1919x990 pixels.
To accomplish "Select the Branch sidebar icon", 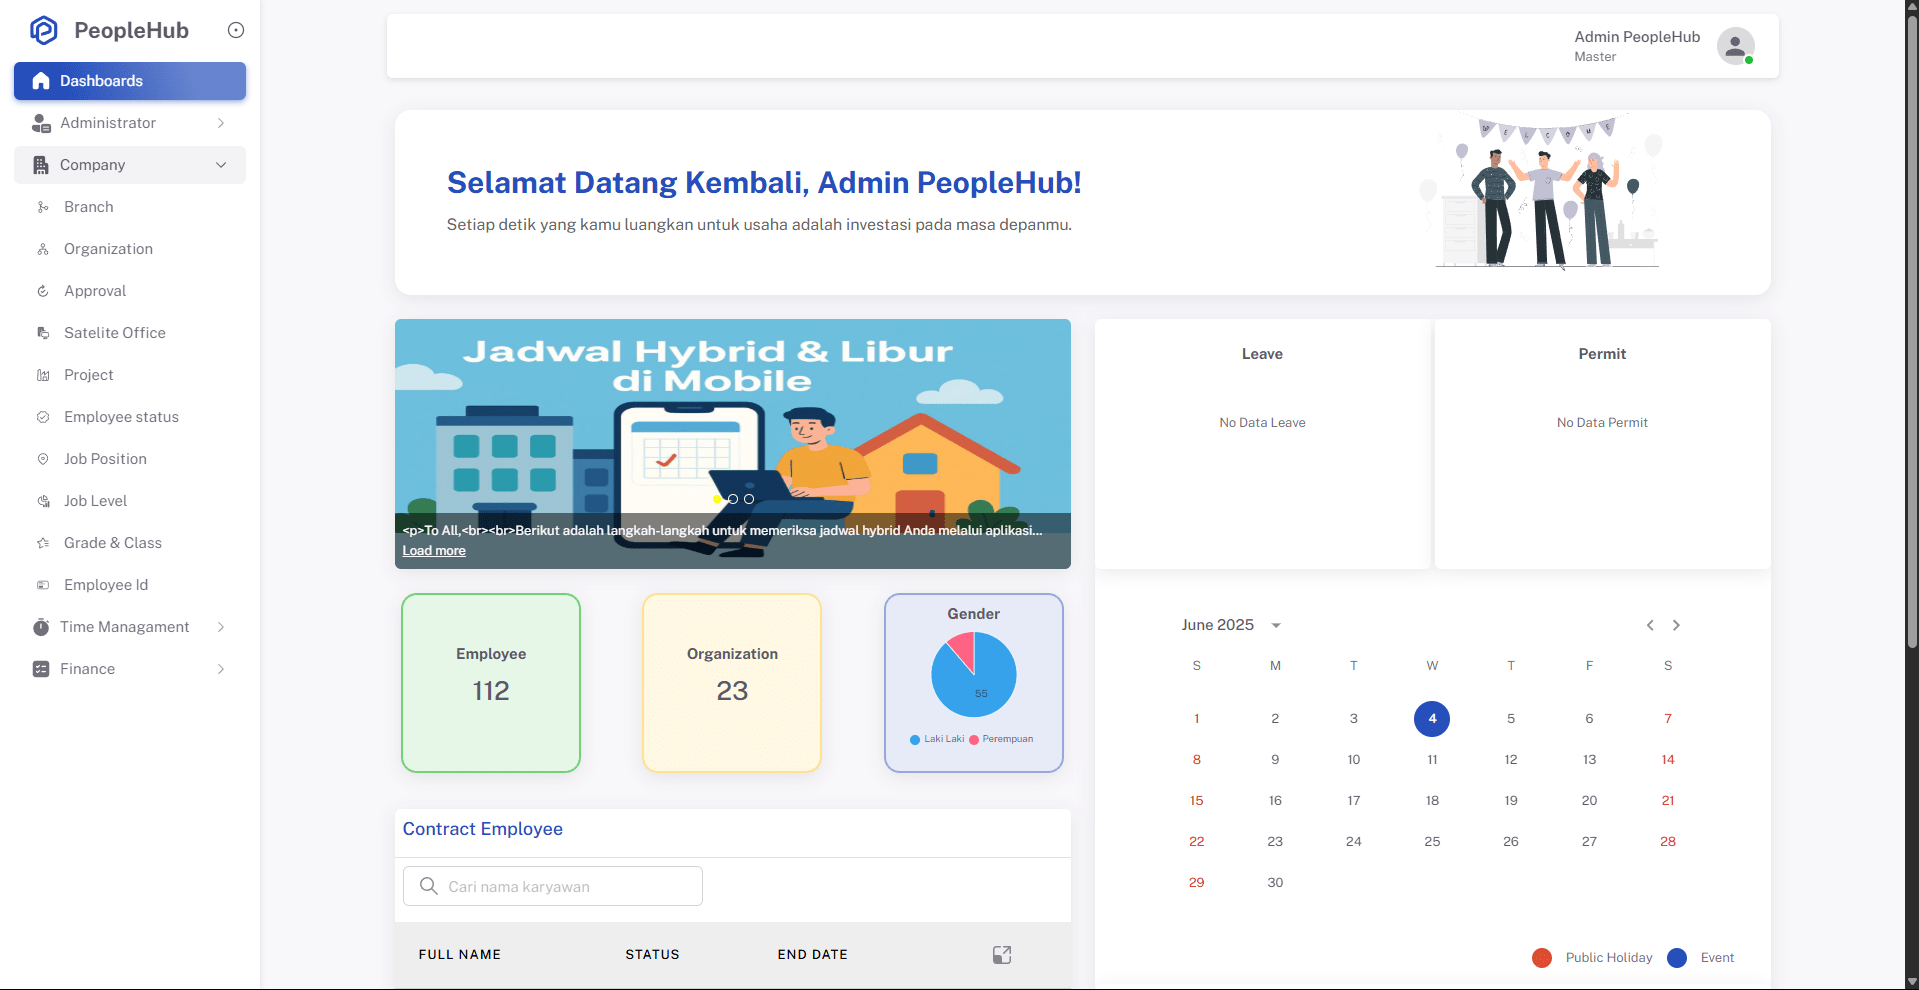I will tap(42, 207).
